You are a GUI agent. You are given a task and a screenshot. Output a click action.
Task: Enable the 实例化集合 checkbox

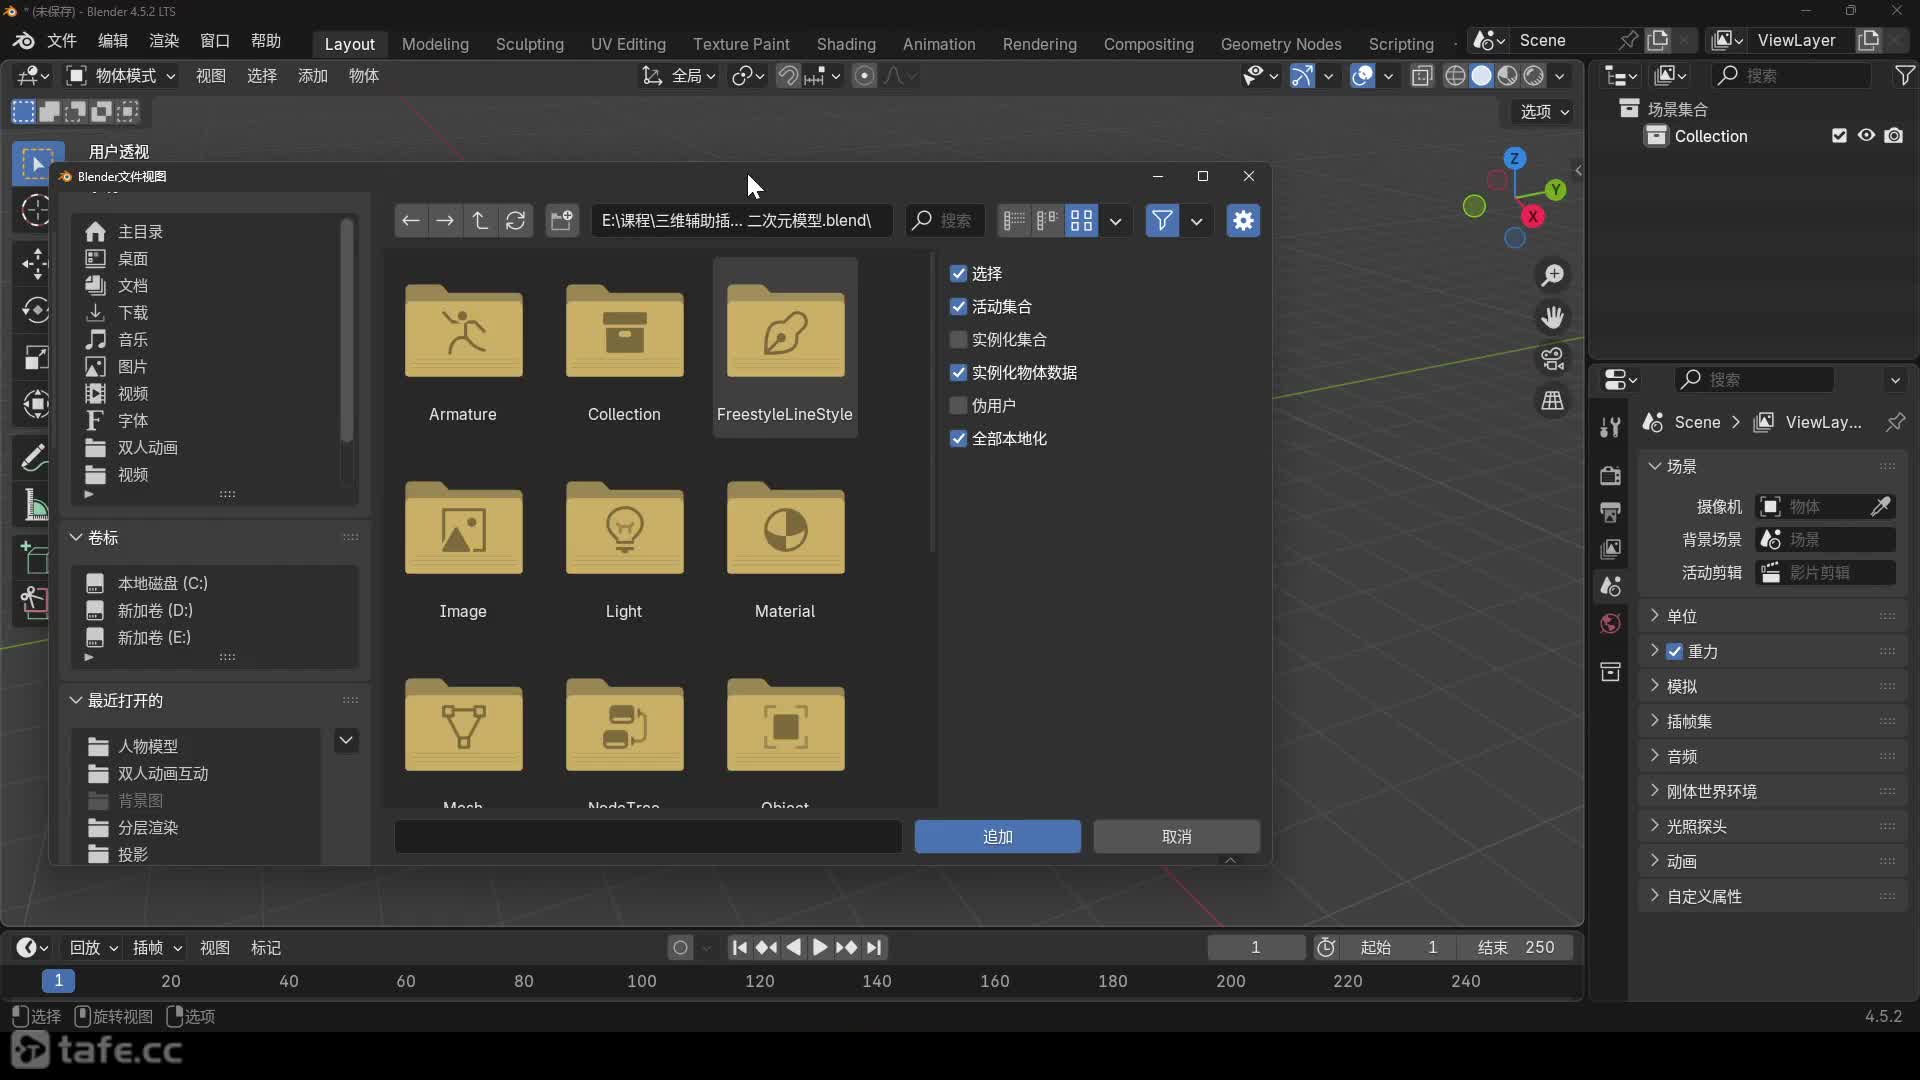[x=958, y=340]
